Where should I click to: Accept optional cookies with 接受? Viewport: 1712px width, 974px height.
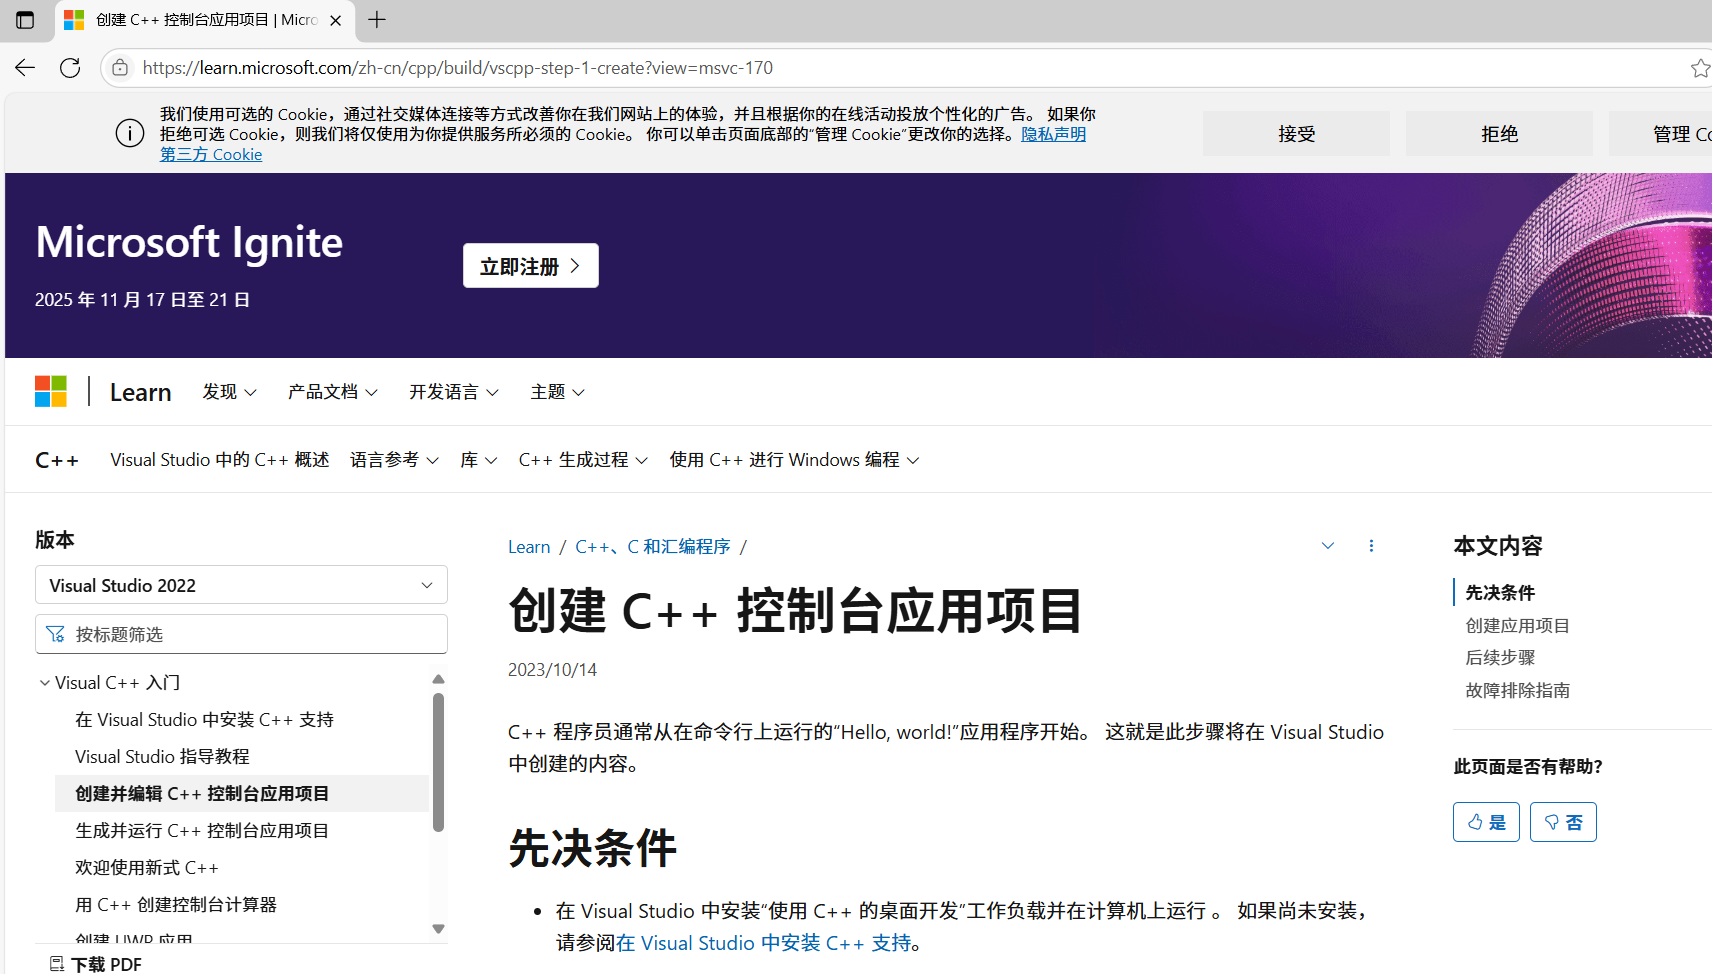(x=1296, y=134)
